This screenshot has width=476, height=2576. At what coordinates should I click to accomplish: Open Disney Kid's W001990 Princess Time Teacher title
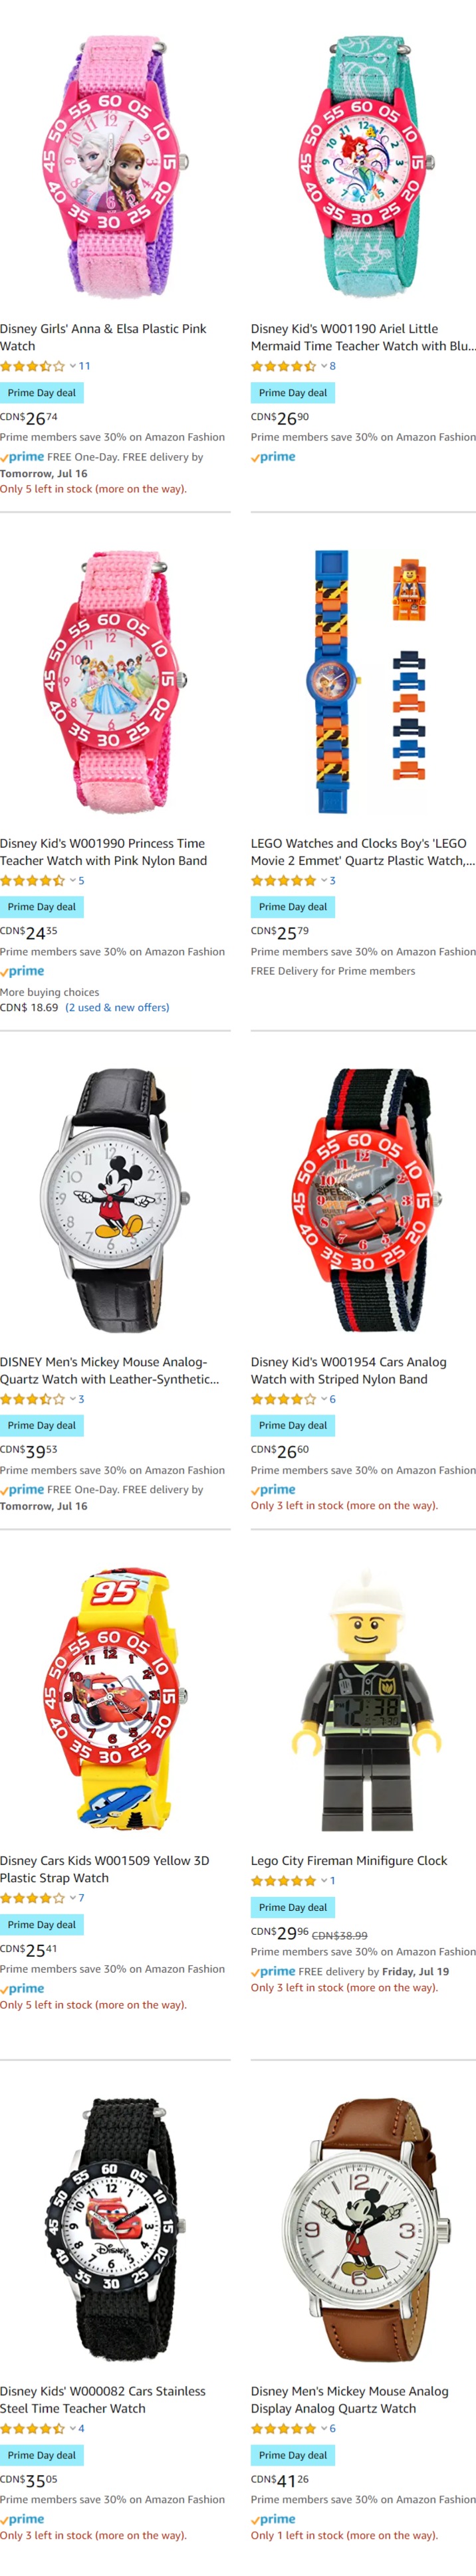(x=104, y=852)
